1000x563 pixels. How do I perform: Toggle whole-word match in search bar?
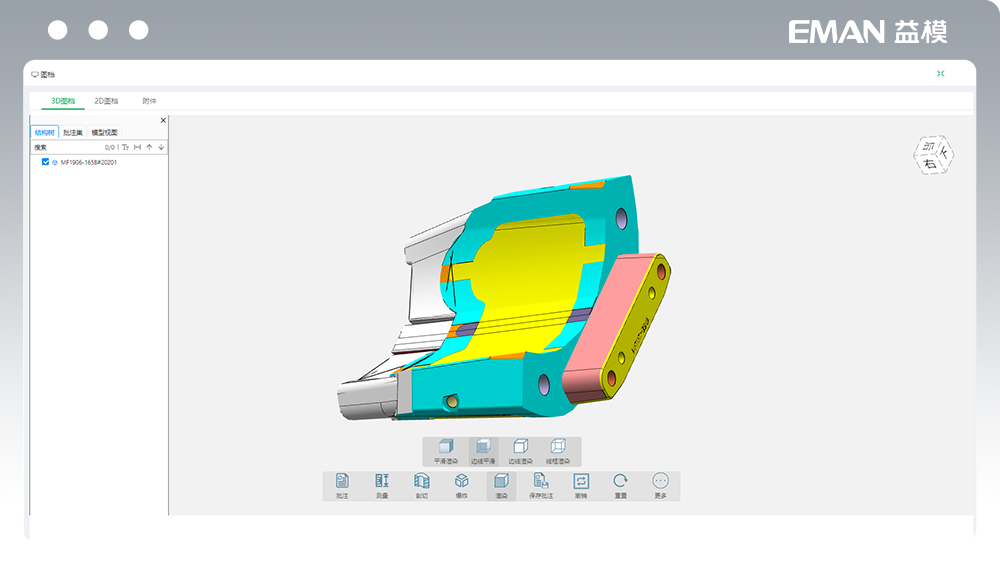tap(137, 147)
